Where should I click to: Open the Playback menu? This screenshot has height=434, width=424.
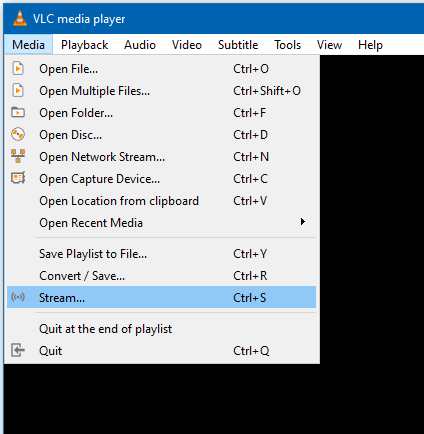point(84,45)
